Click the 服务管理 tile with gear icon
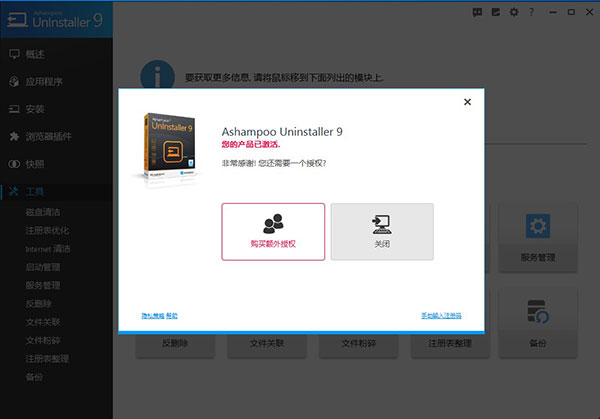Viewport: 600px width, 419px height. 538,238
